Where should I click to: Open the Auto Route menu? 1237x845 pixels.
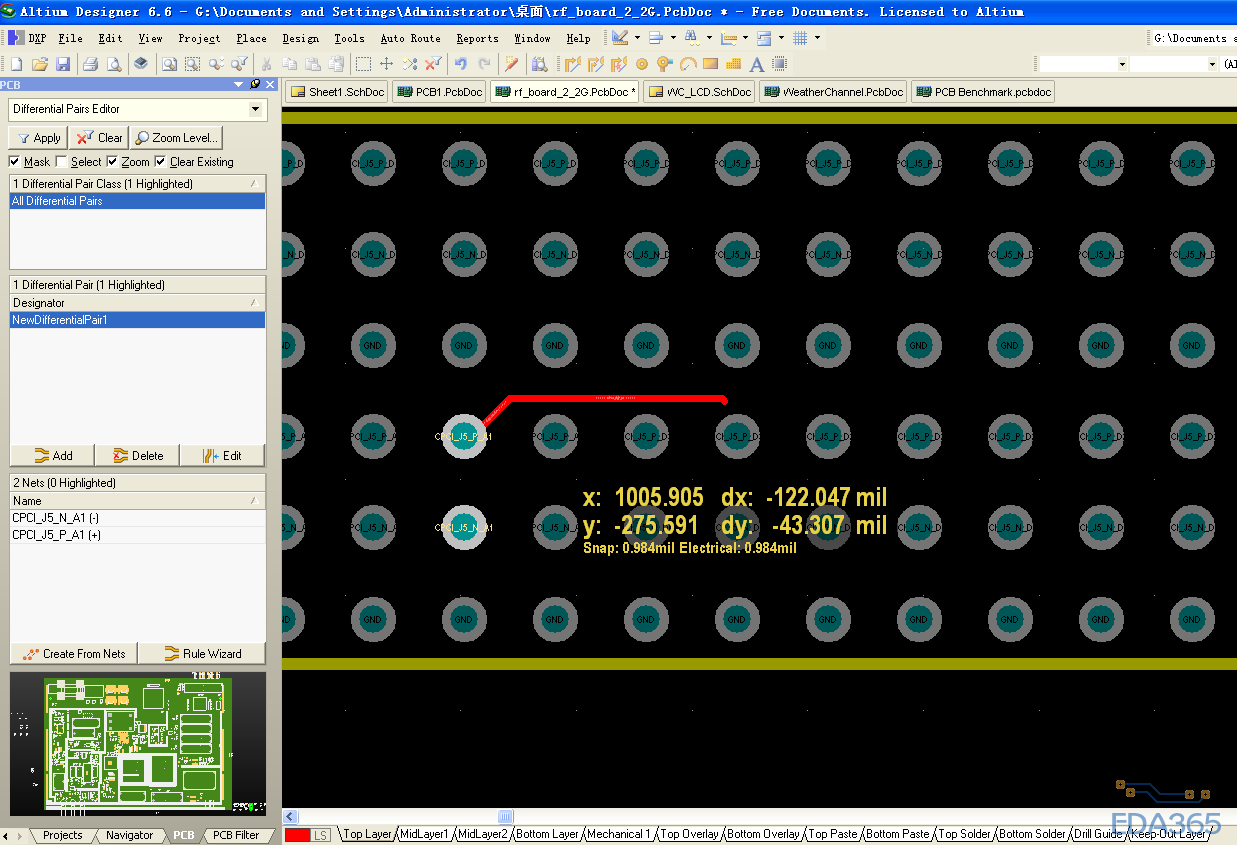pyautogui.click(x=410, y=38)
